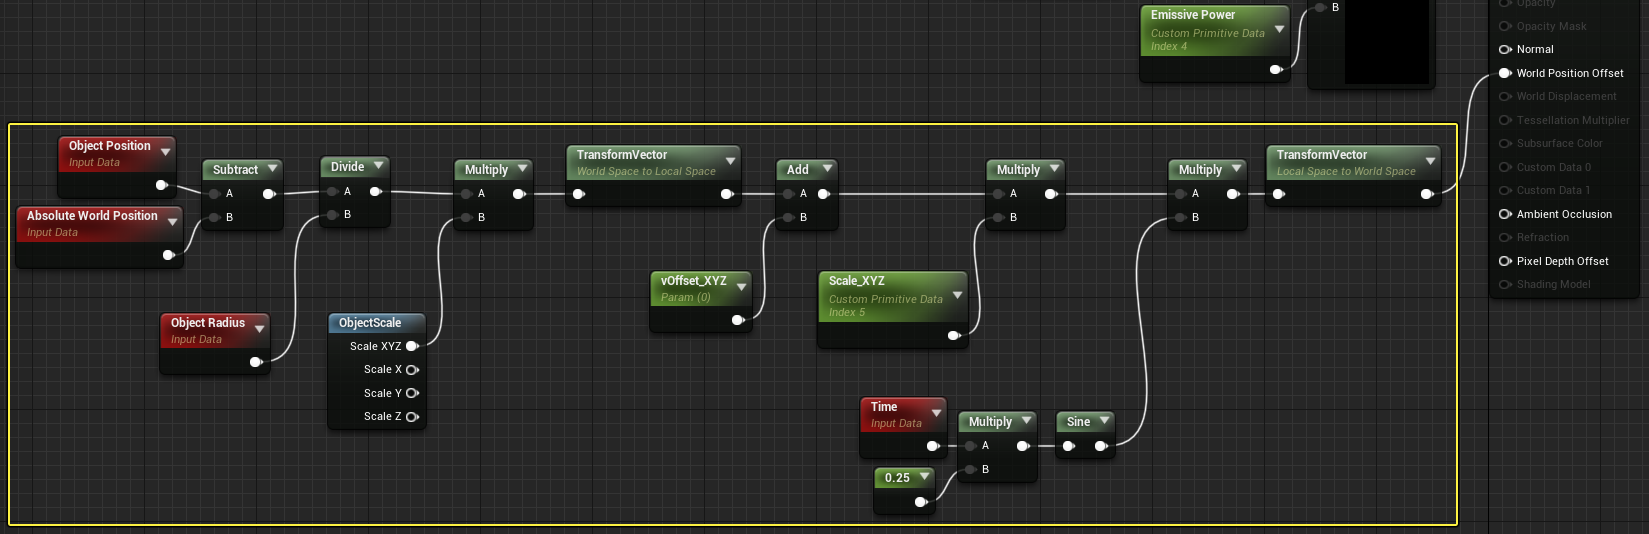Select the Absolute World Position node title

[x=92, y=216]
